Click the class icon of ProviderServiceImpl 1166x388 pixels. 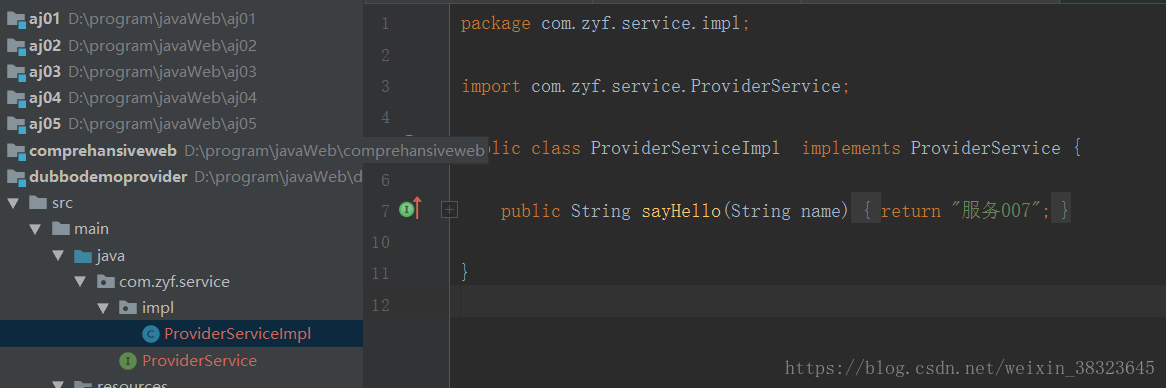150,334
